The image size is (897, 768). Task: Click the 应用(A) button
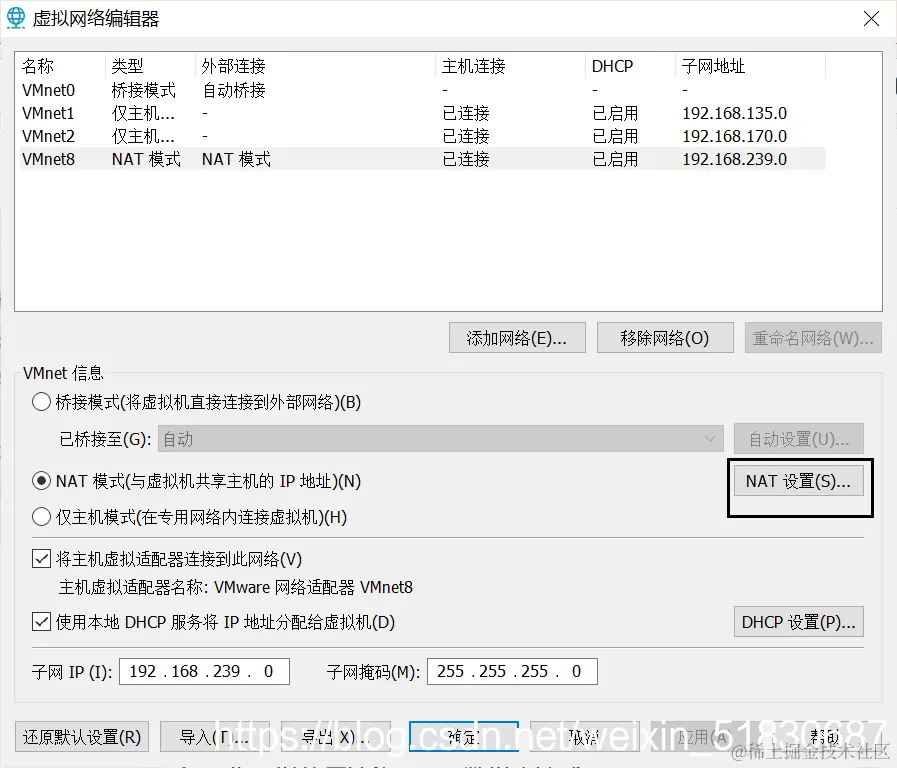(x=705, y=737)
